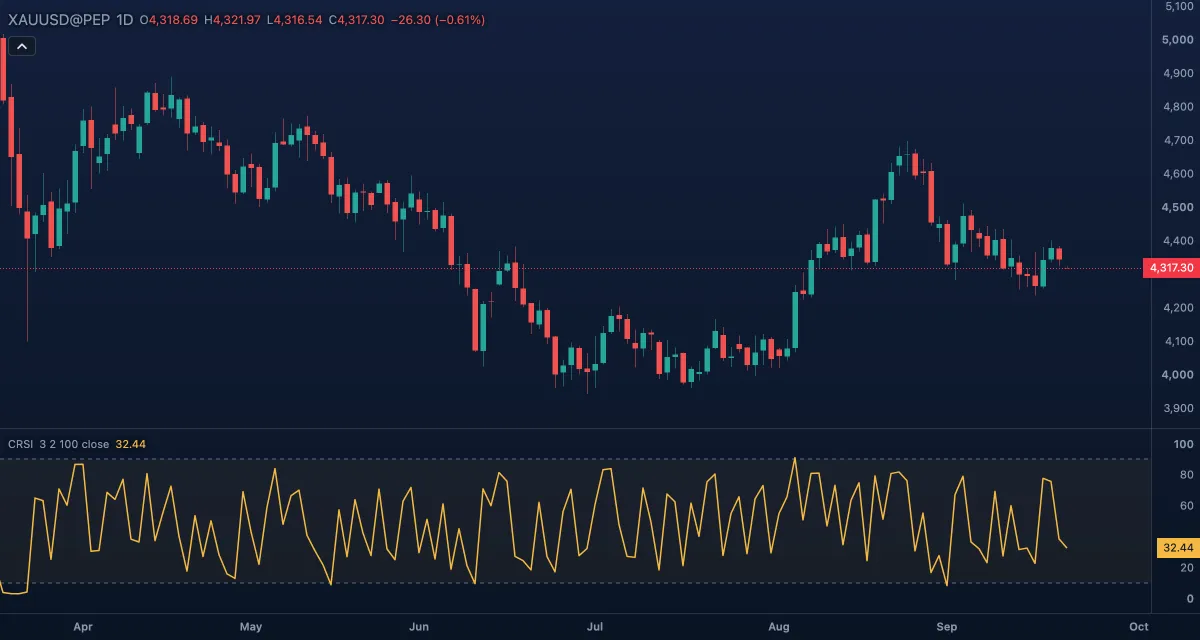Viewport: 1200px width, 640px height.
Task: Click the 4,500 price axis label
Action: coord(1178,207)
